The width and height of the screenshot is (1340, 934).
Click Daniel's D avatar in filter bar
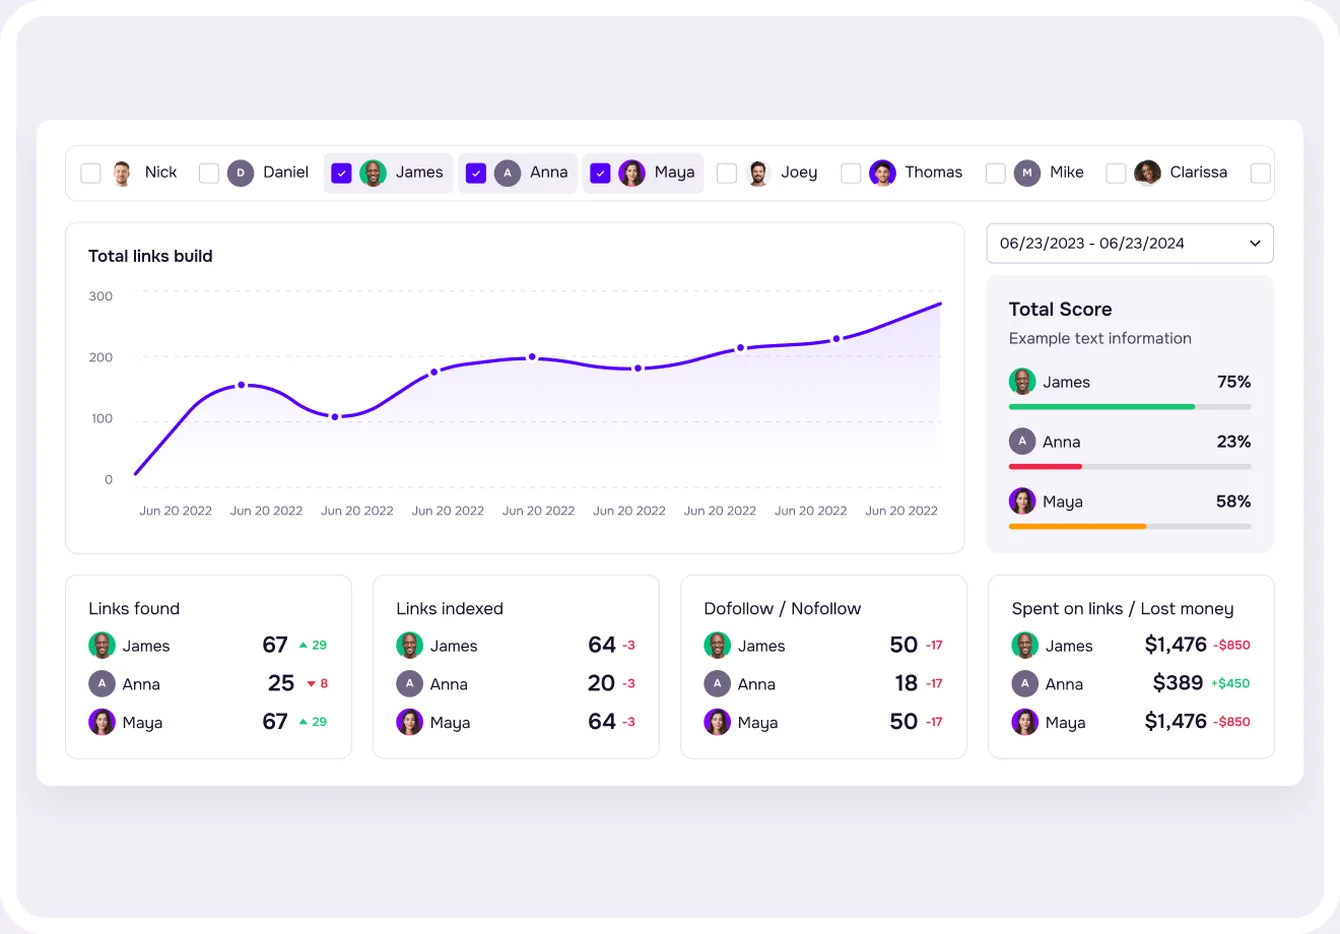[x=241, y=173]
